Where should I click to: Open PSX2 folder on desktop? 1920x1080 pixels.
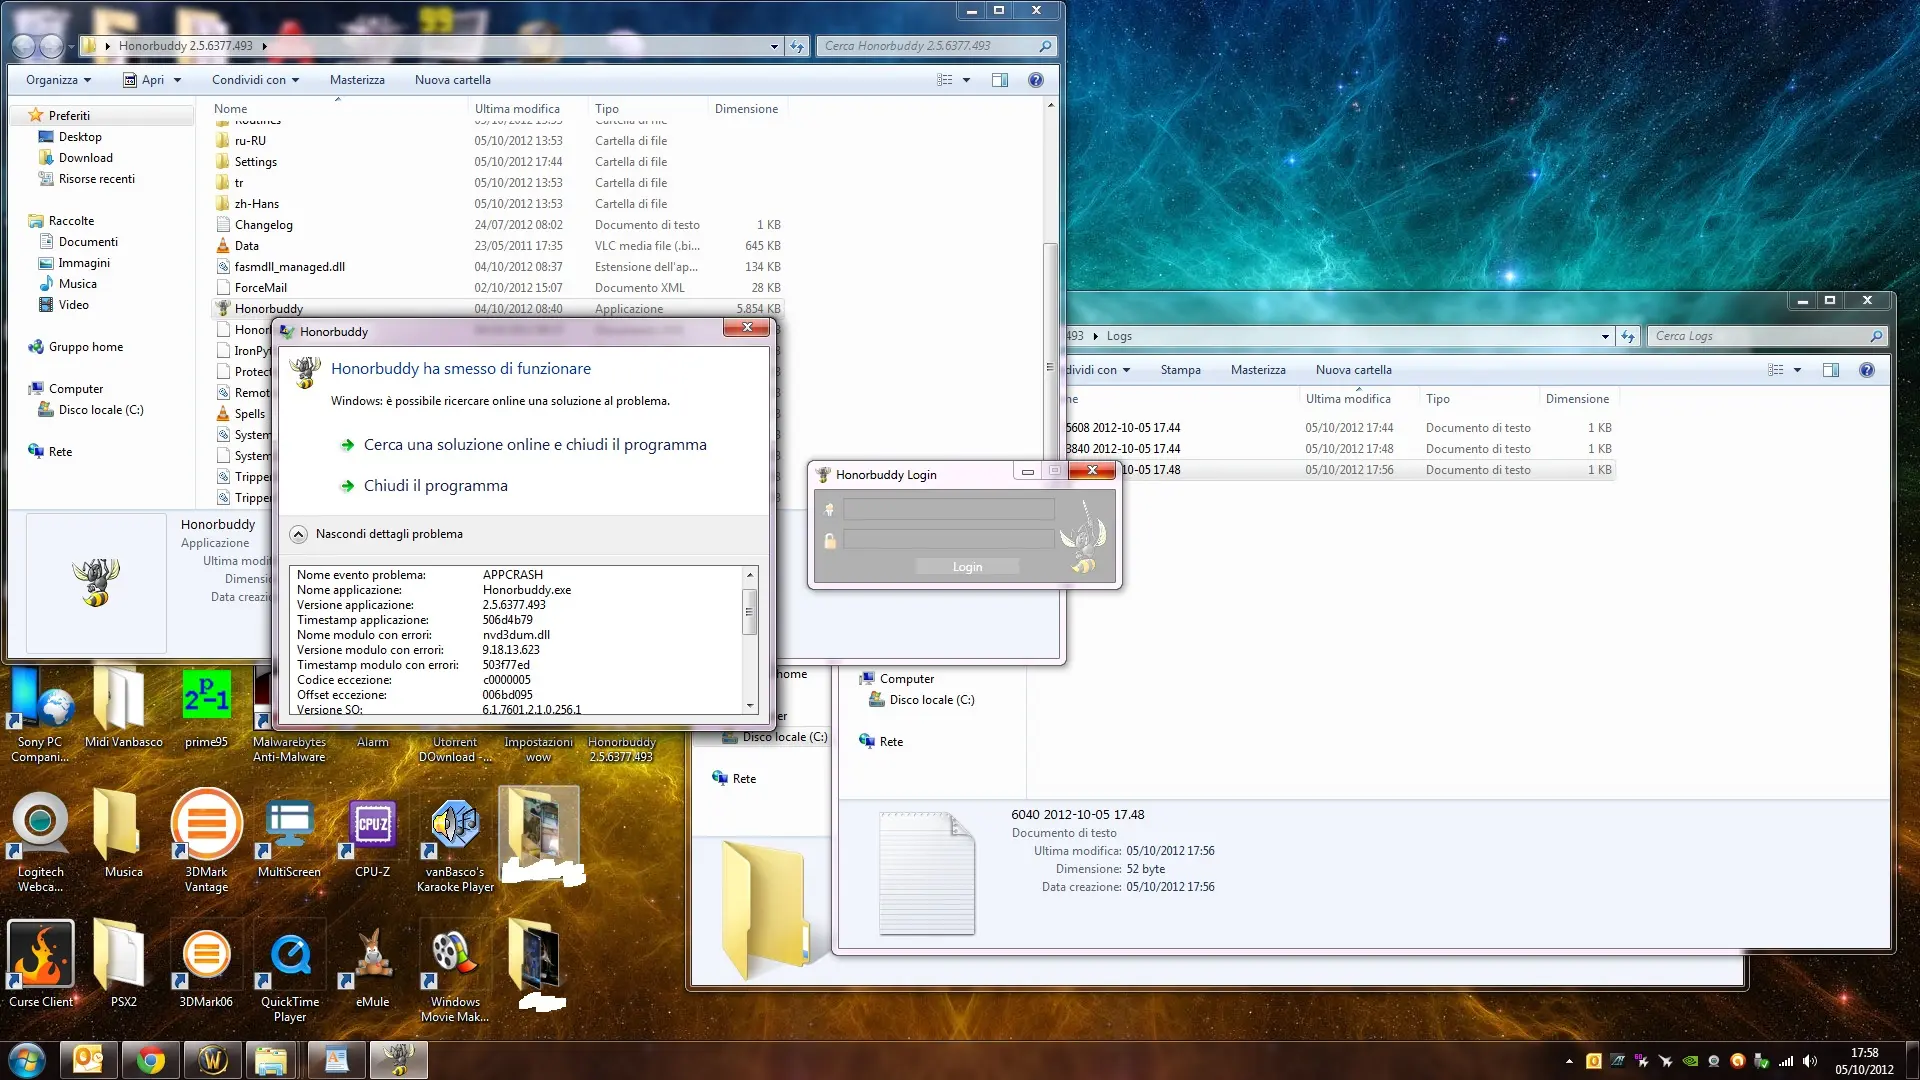tap(123, 965)
